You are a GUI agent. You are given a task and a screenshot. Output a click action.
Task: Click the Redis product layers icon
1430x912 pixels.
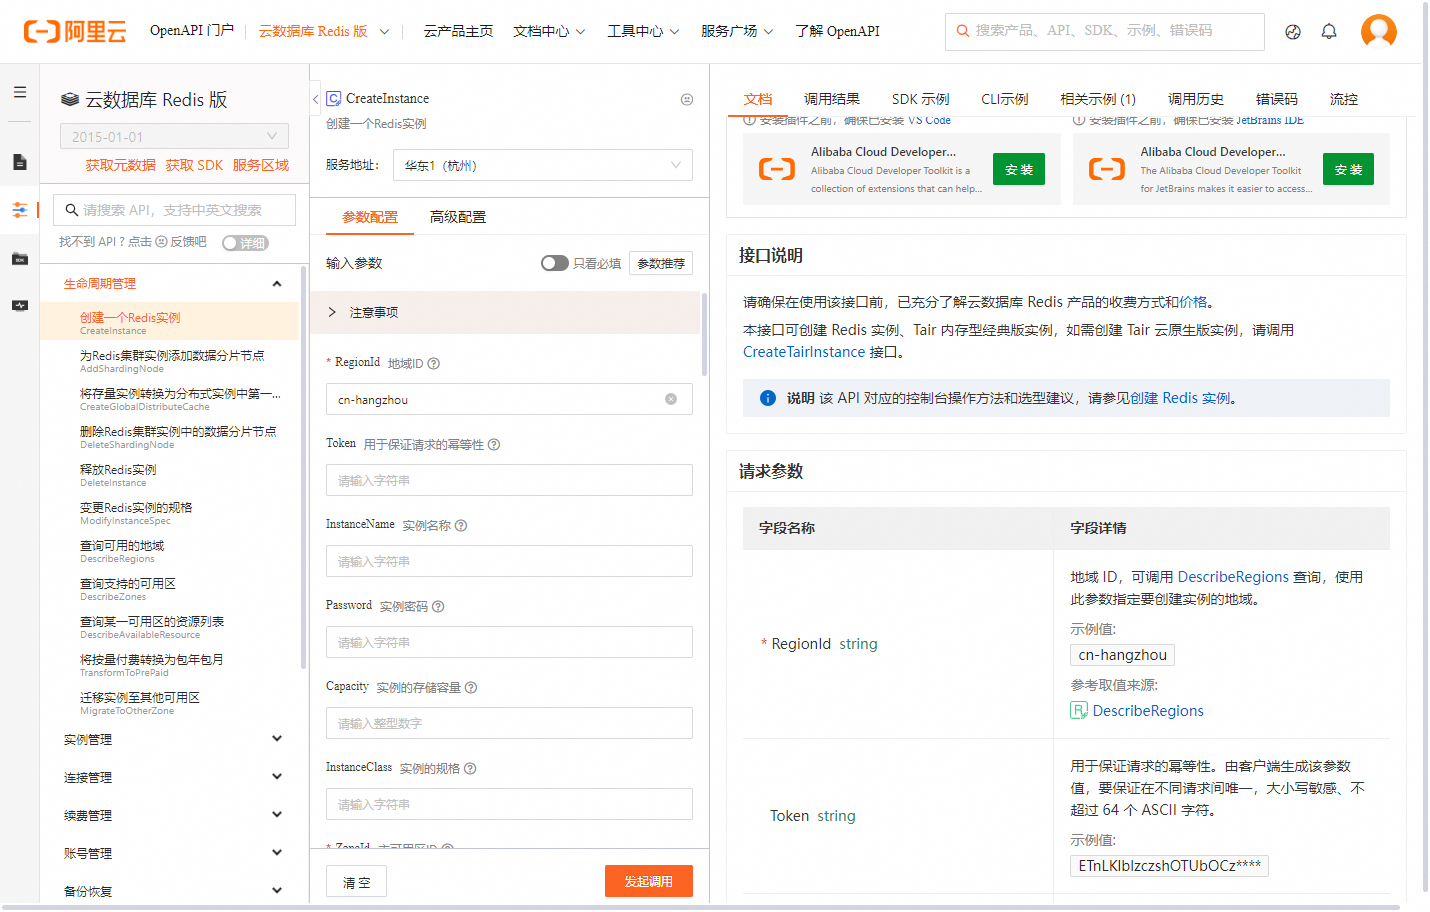point(70,99)
